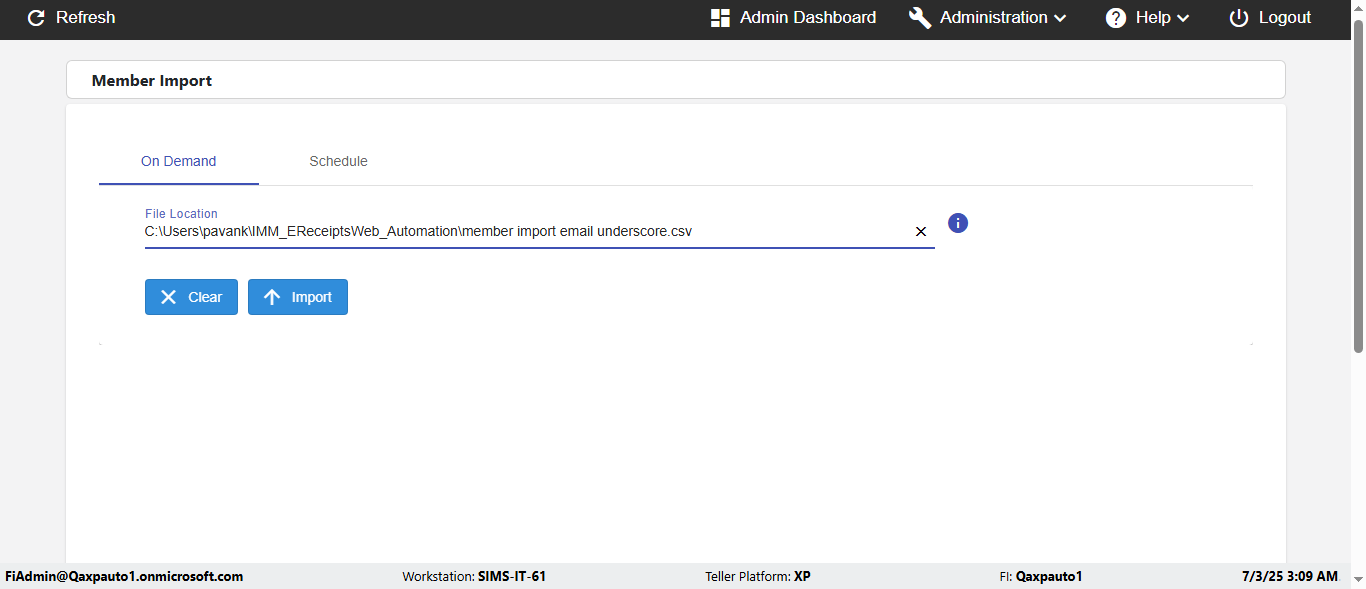Viewport: 1366px width, 589px height.
Task: Click the vertical page scrollbar thumb
Action: pos(1358,186)
